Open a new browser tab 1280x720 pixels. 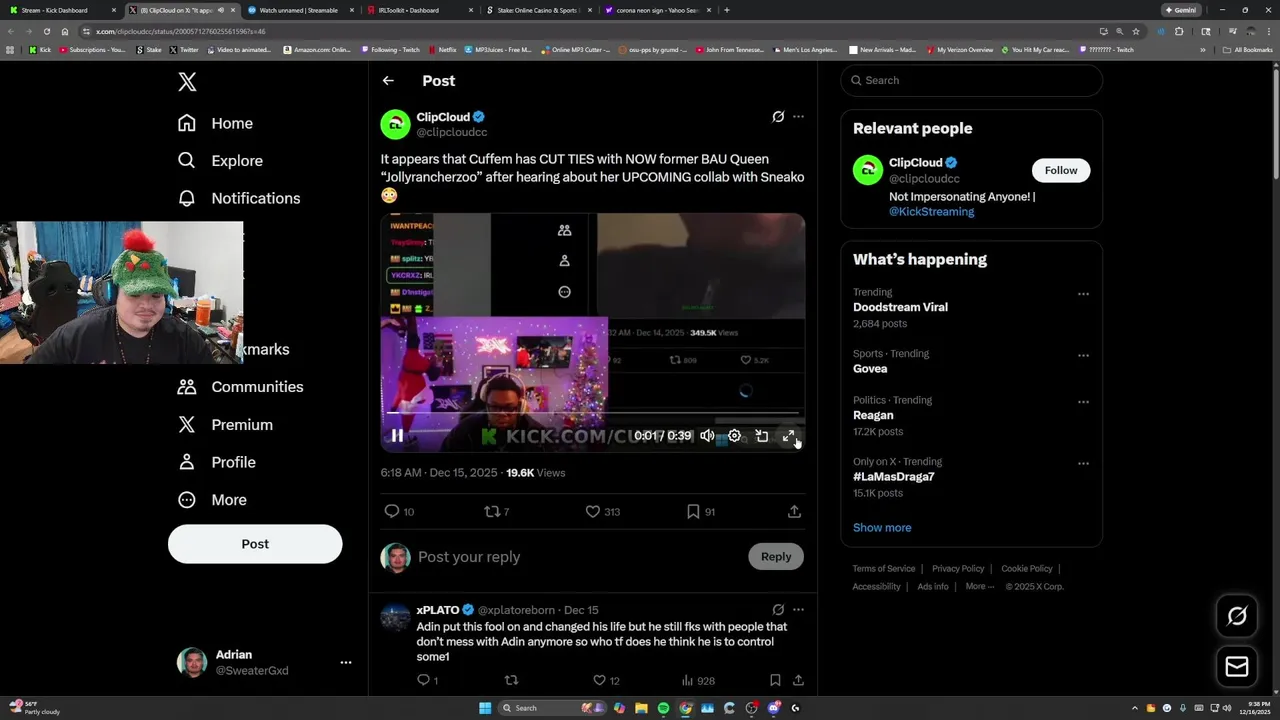(x=726, y=10)
